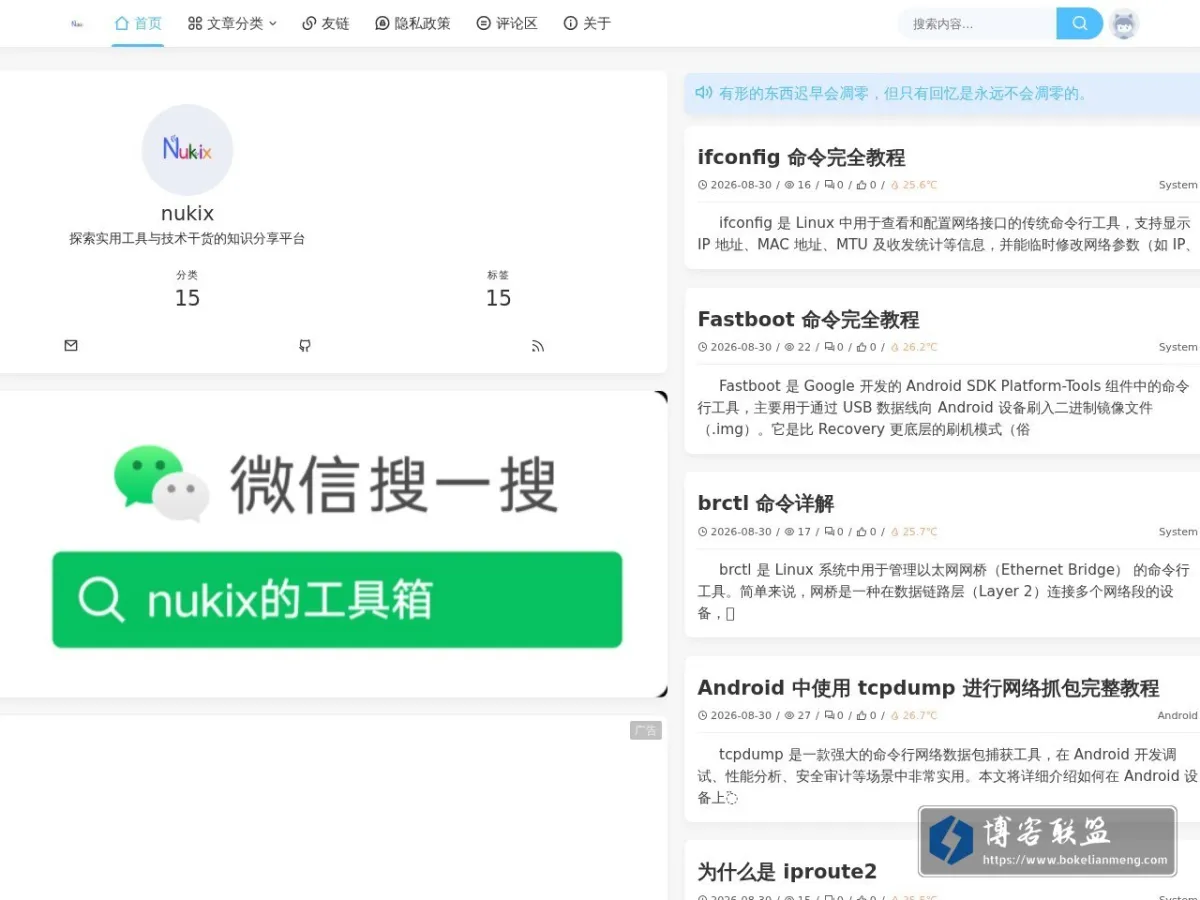Click the clock date icon on tcpdump post

[702, 715]
